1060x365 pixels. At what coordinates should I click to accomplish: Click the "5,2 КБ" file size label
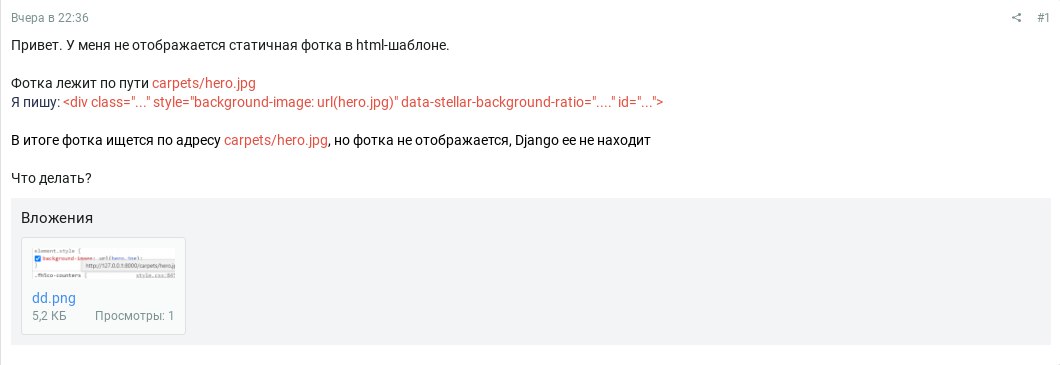point(49,316)
